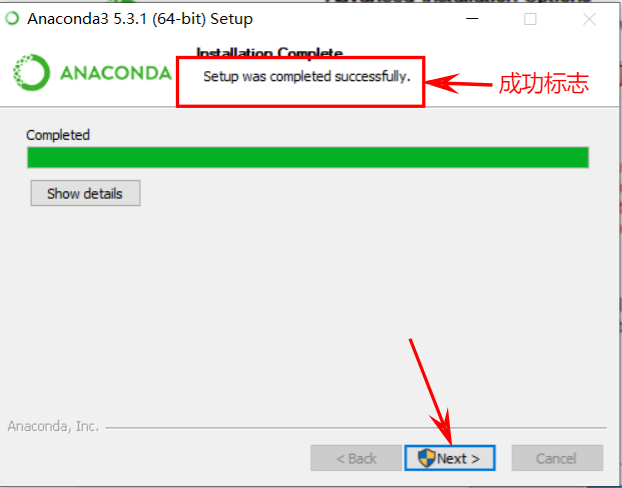622x488 pixels.
Task: Click the Installation Complete heading
Action: (270, 52)
